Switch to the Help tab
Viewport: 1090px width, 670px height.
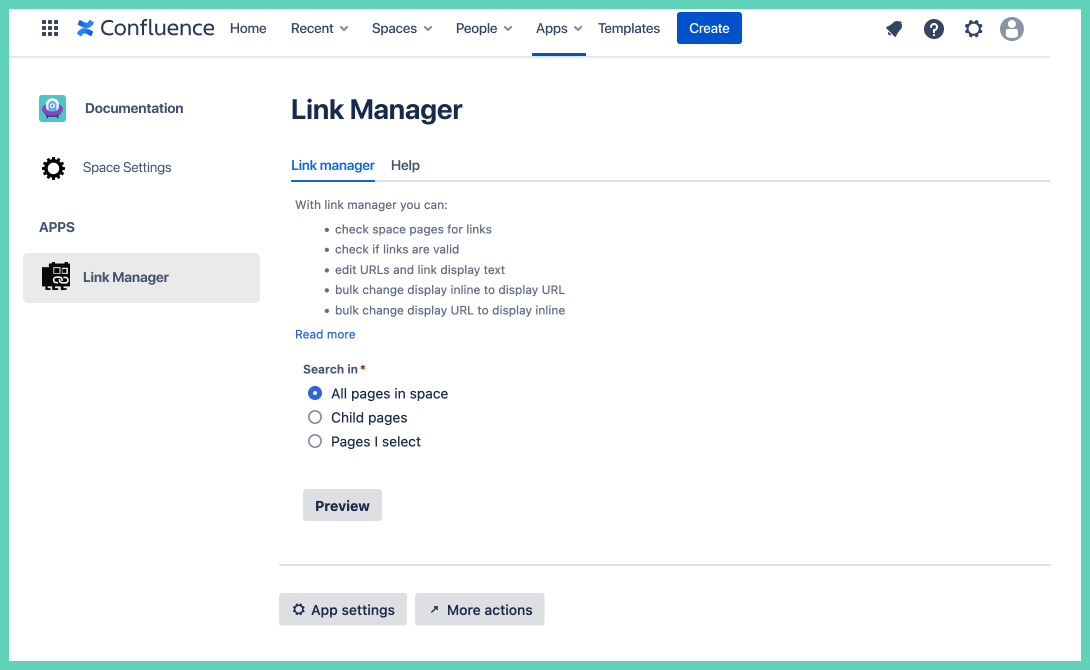click(405, 165)
